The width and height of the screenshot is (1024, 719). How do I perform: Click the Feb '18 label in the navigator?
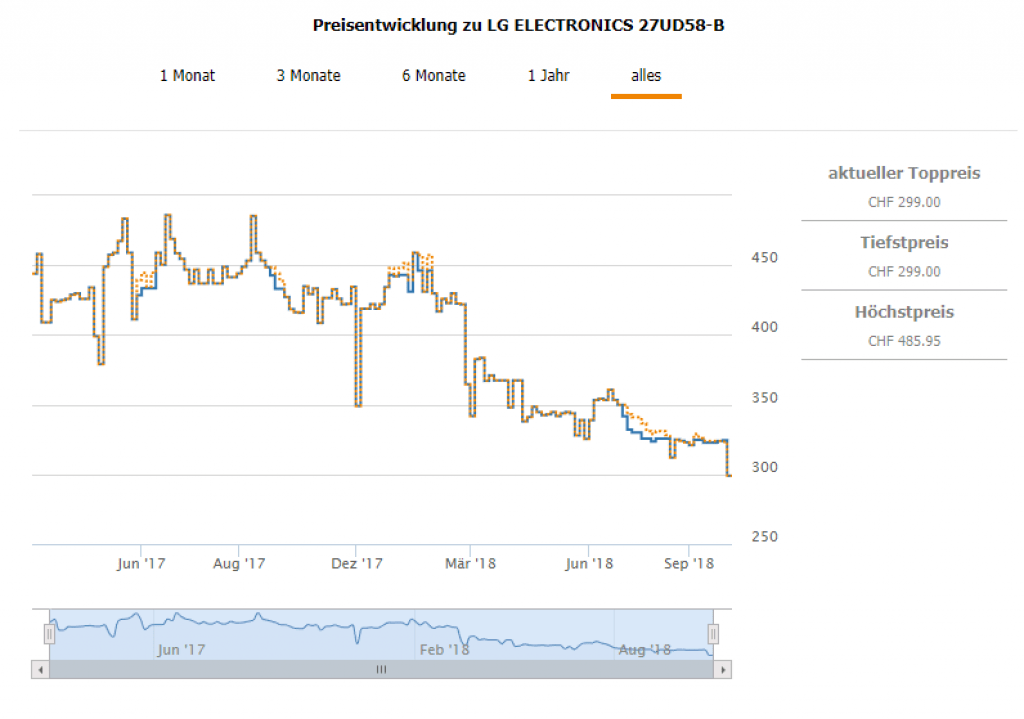[x=444, y=650]
